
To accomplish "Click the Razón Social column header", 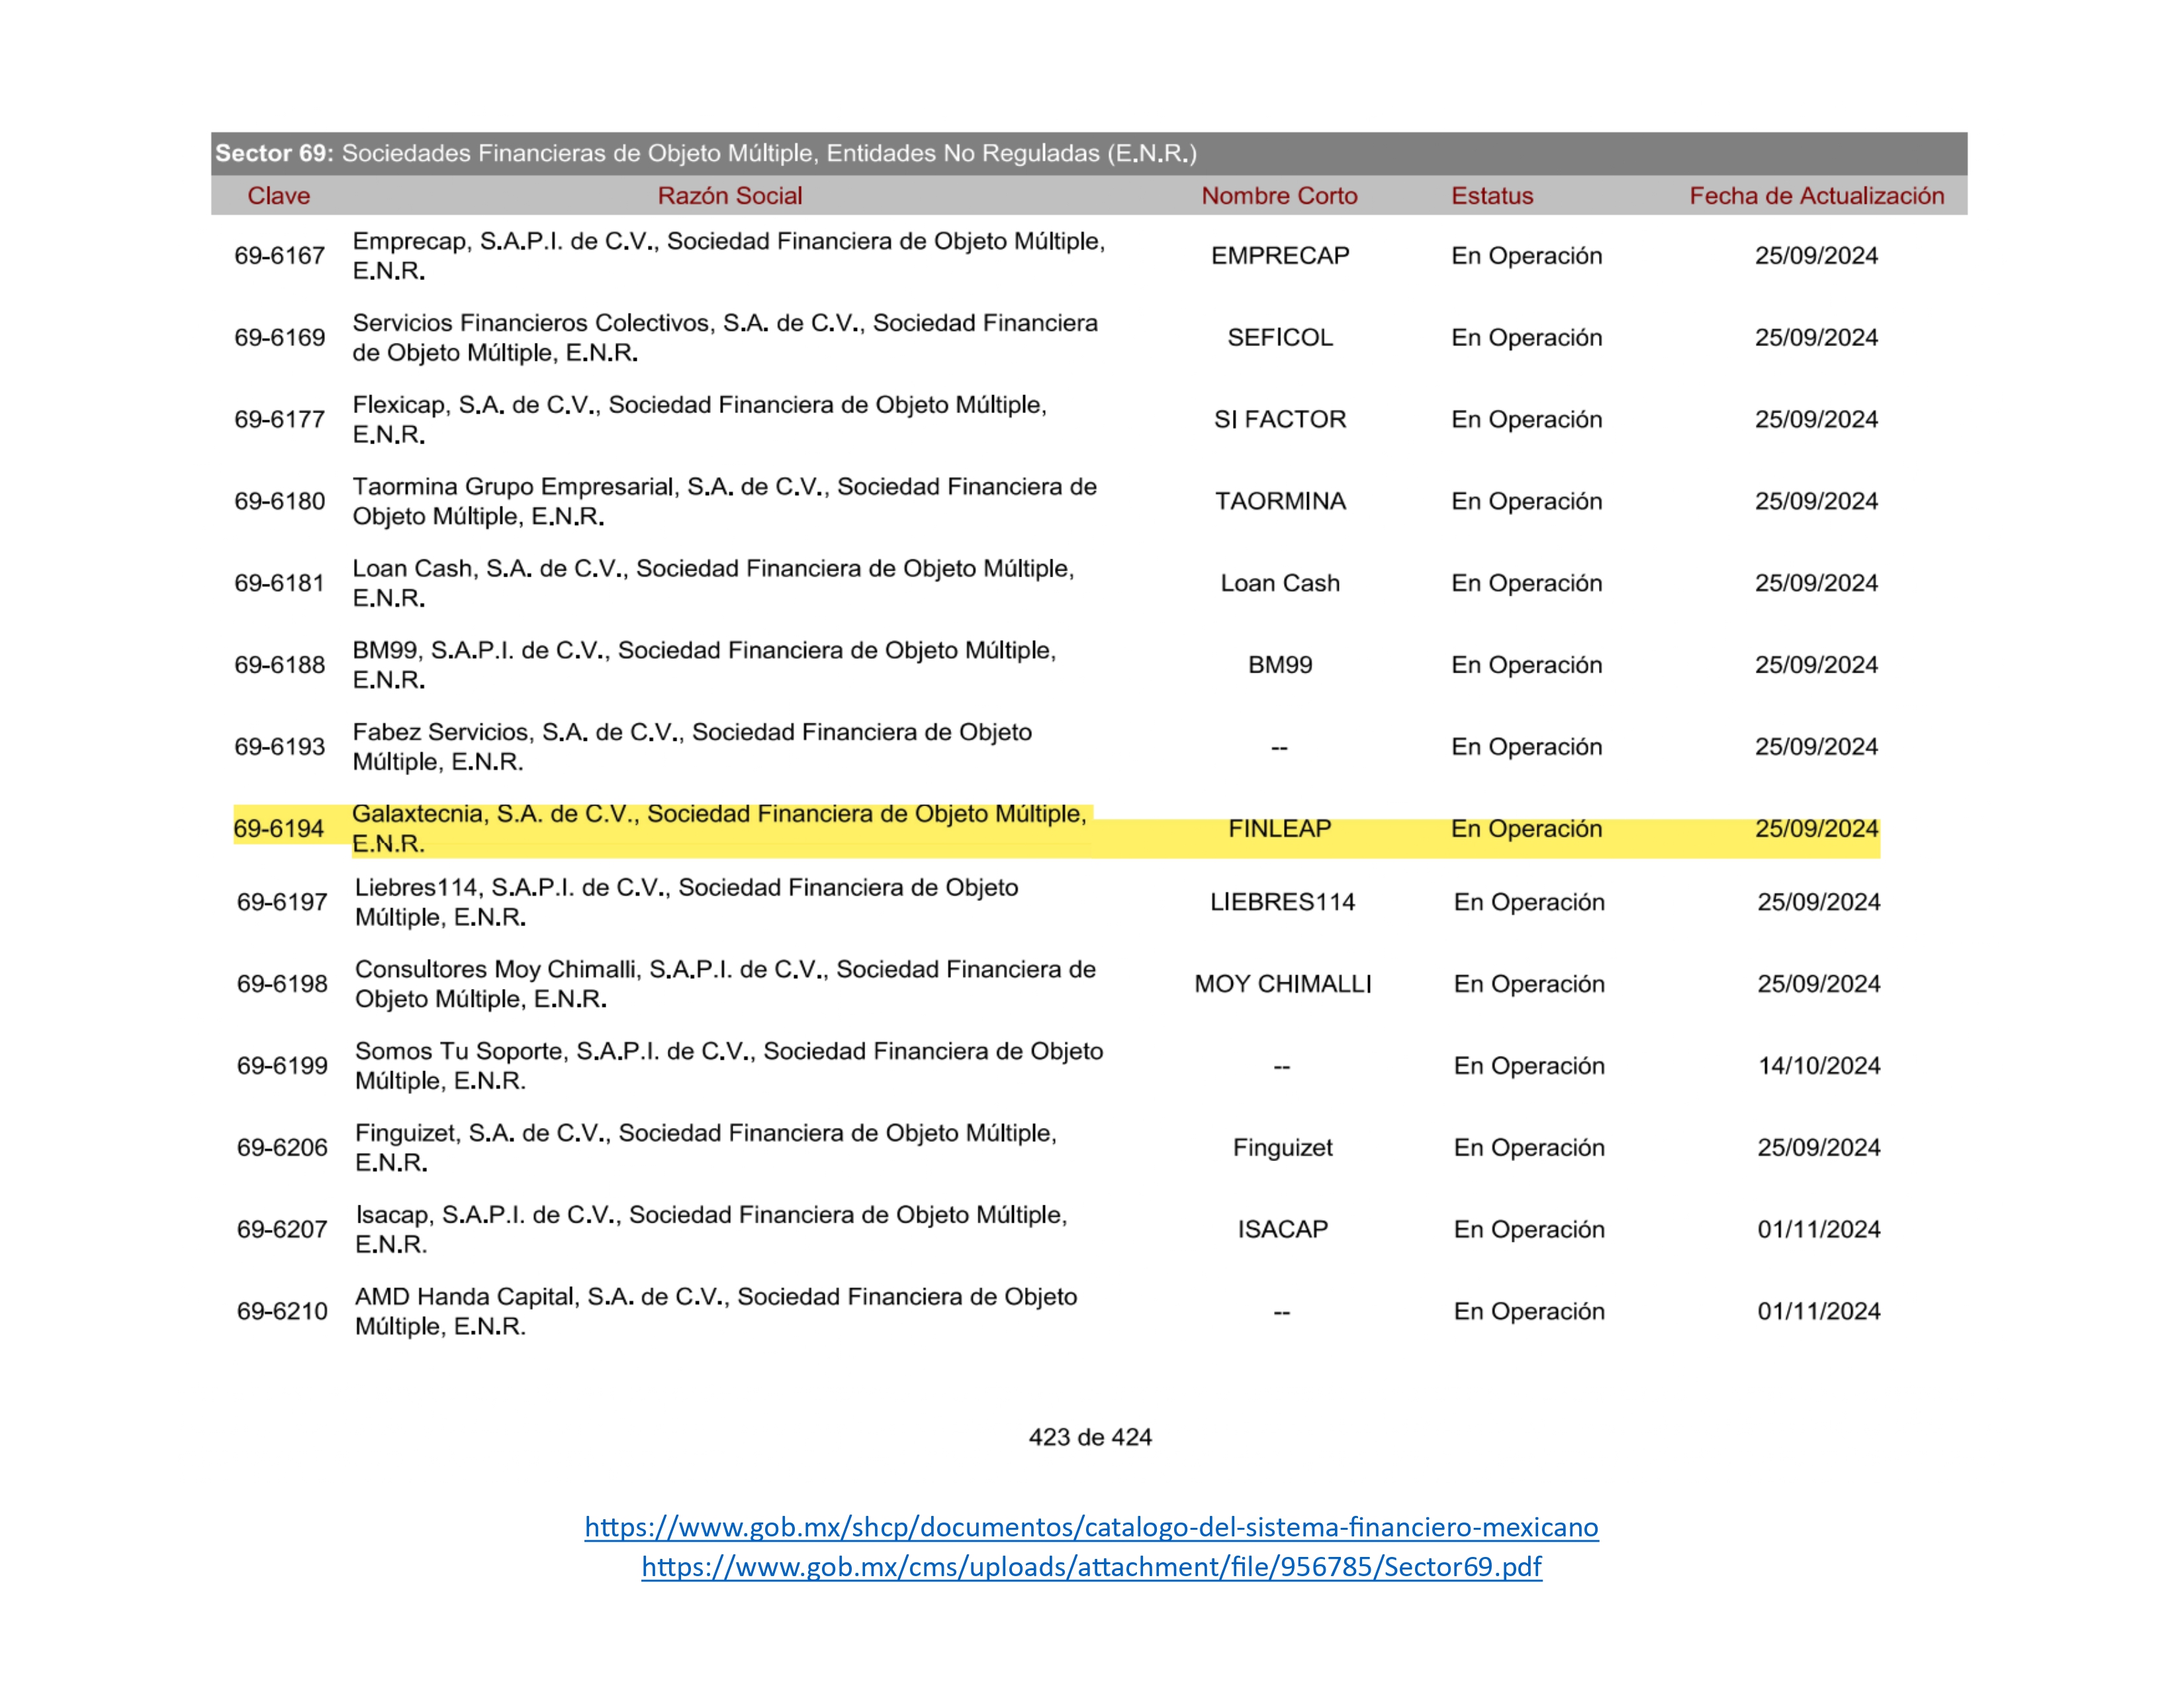I will (730, 196).
